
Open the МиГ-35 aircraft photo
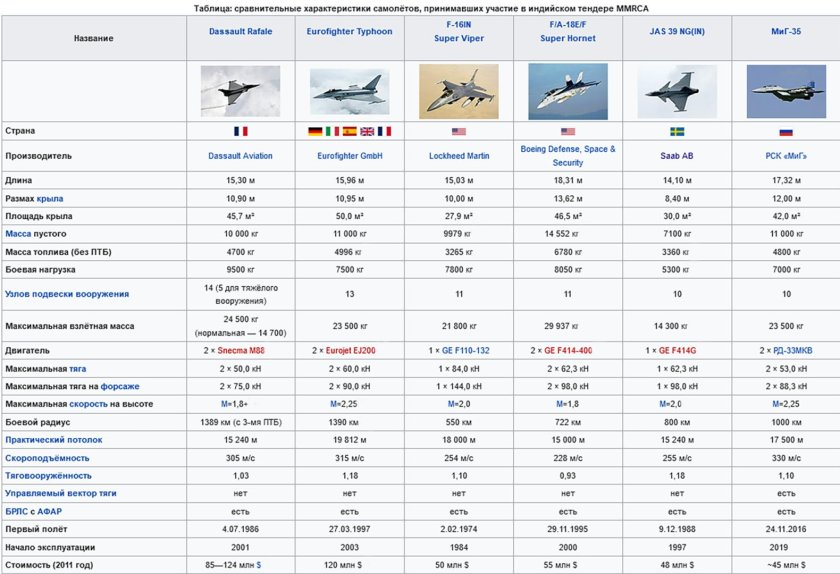pyautogui.click(x=786, y=92)
